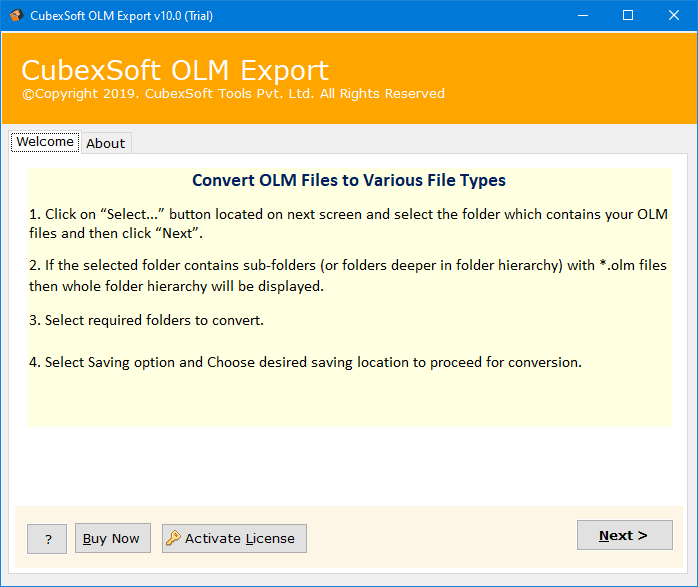Click instruction step 1 about the Select button
Image resolution: width=698 pixels, height=587 pixels.
[348, 223]
